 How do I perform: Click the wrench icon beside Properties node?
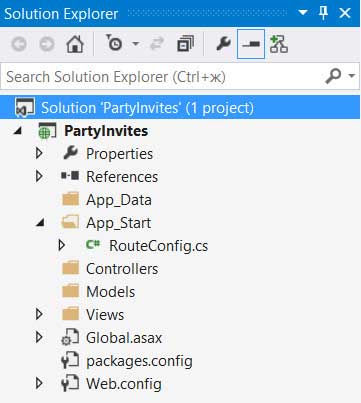(x=70, y=153)
